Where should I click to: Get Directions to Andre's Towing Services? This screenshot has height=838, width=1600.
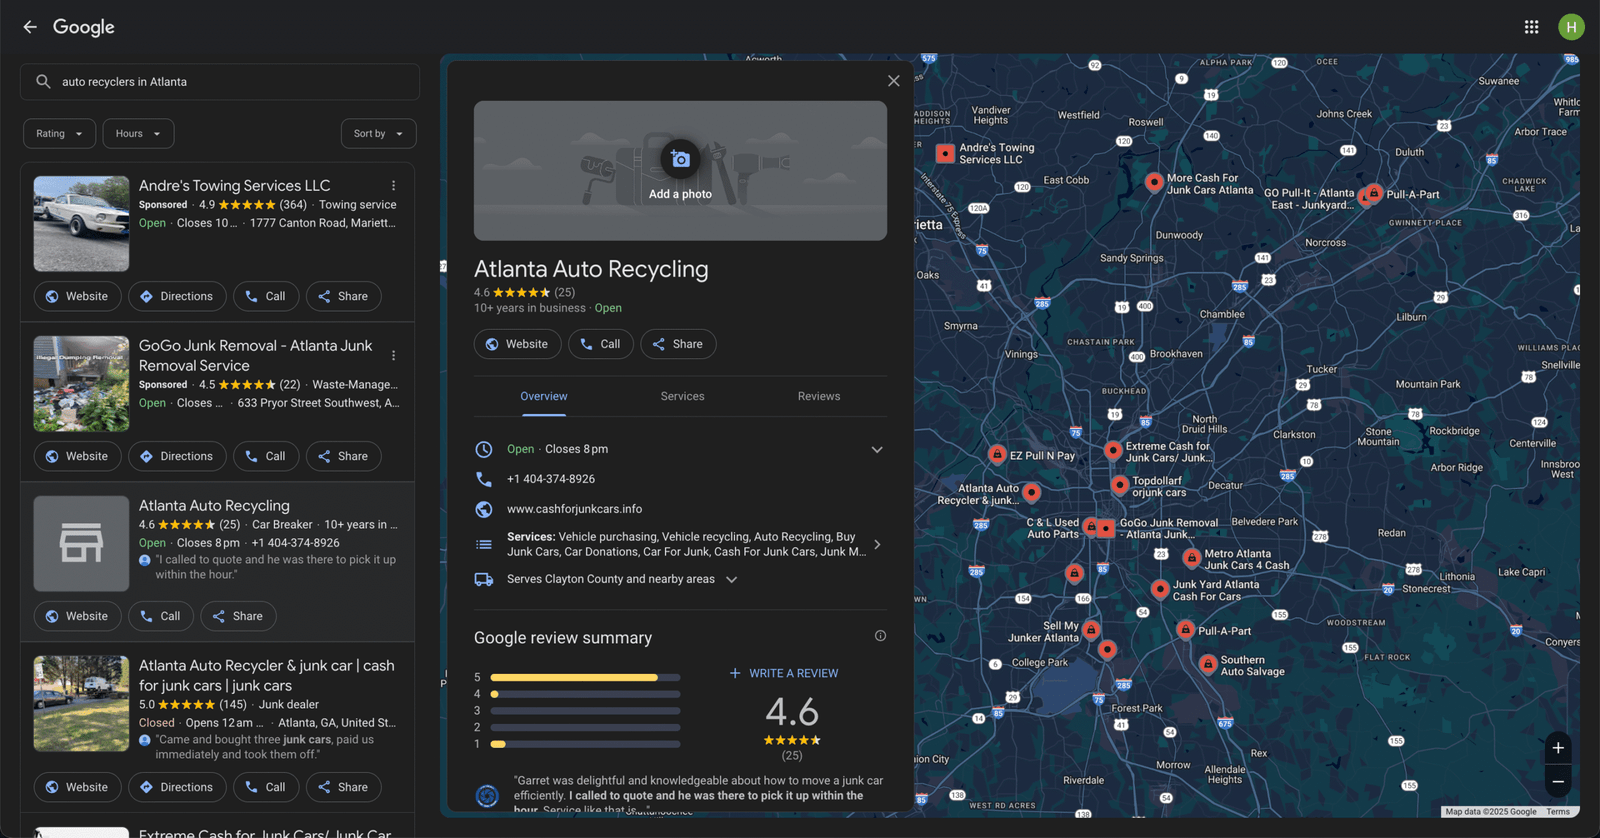[177, 296]
